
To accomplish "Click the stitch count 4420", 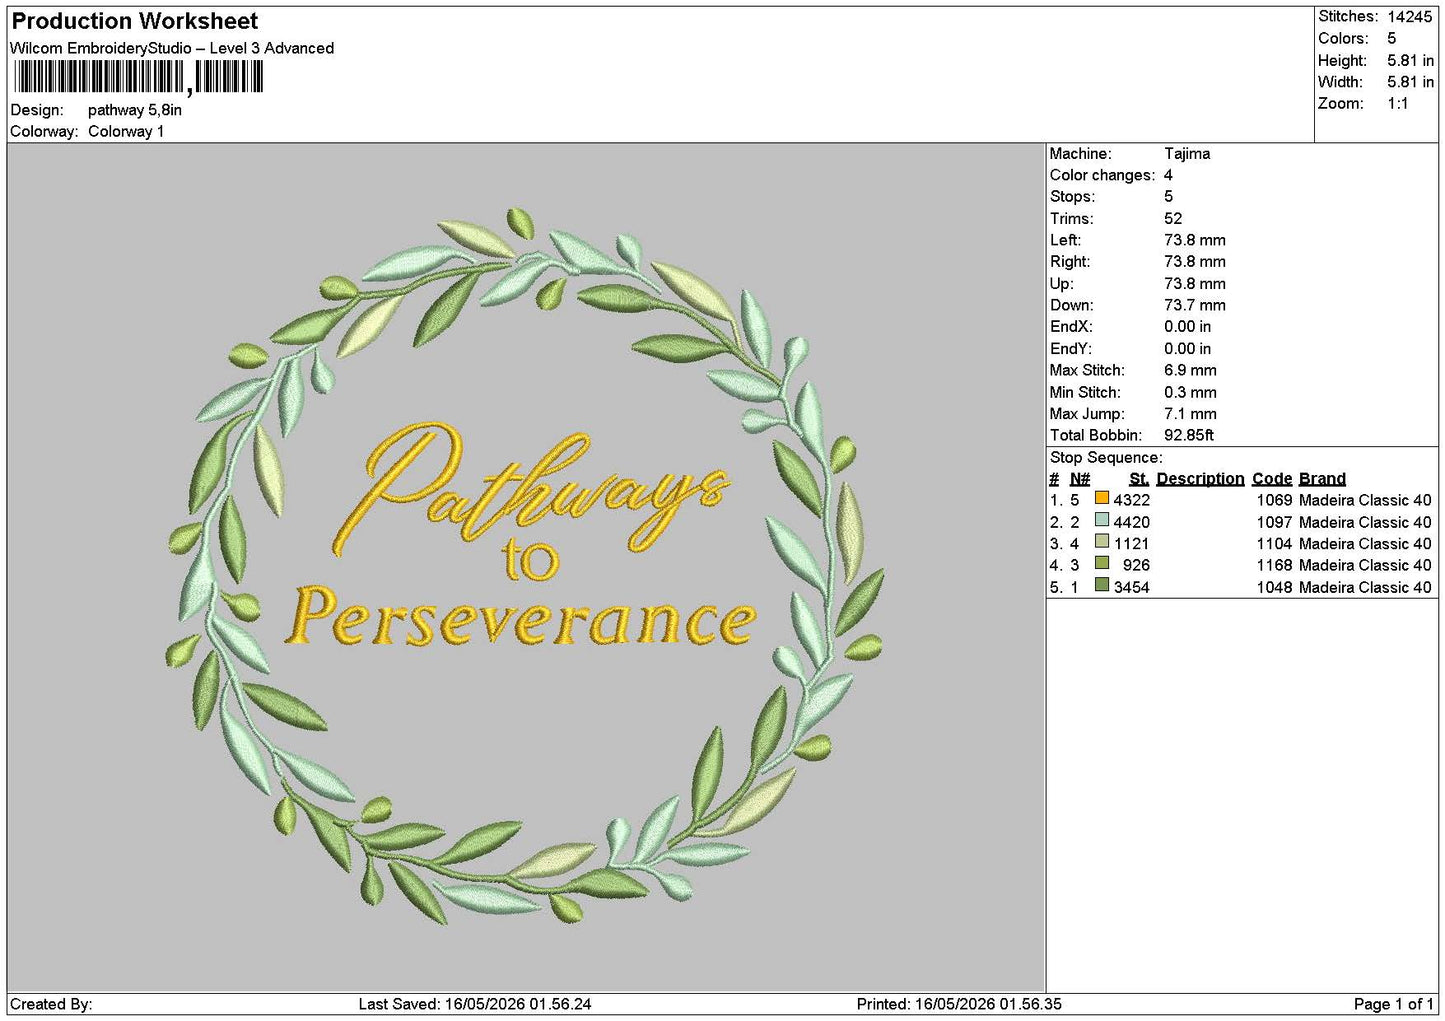I will click(1132, 522).
